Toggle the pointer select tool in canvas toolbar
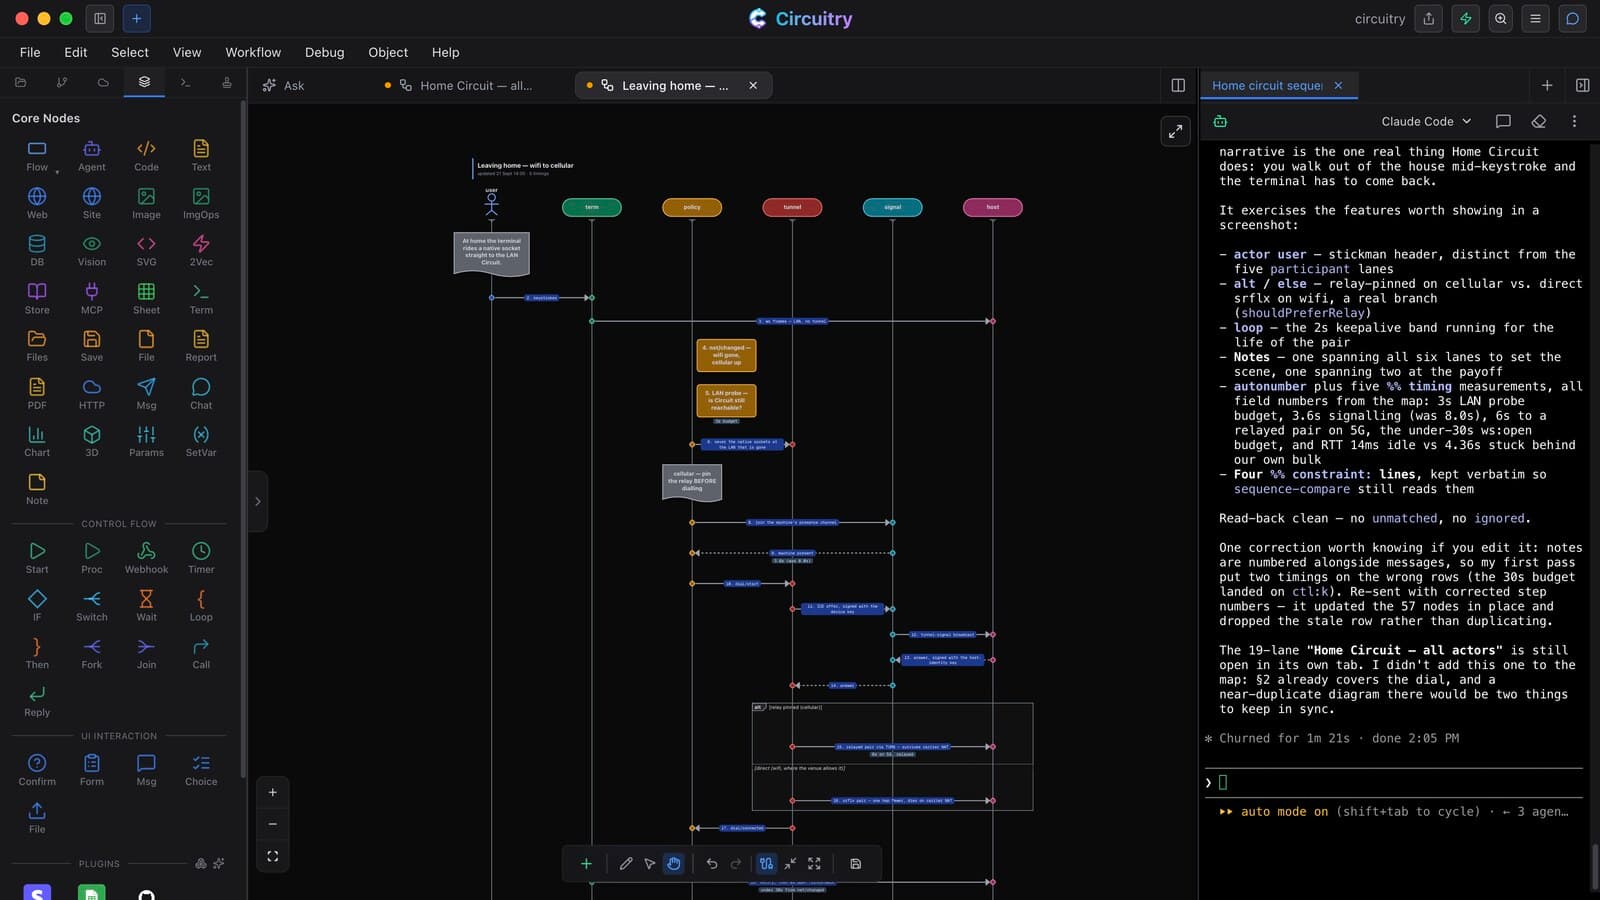 650,864
